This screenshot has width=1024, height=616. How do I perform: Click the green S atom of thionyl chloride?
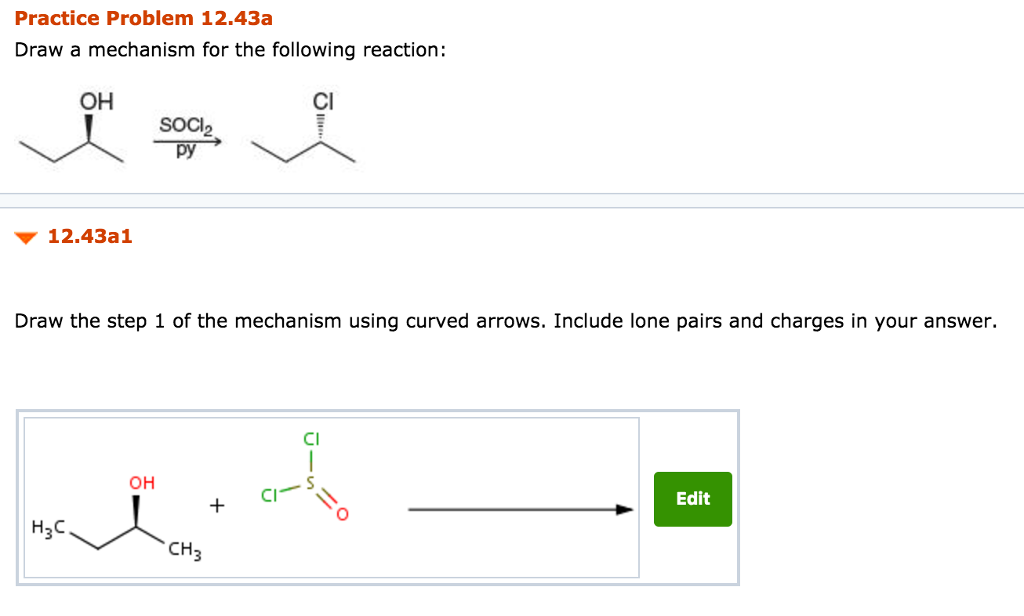coord(311,482)
